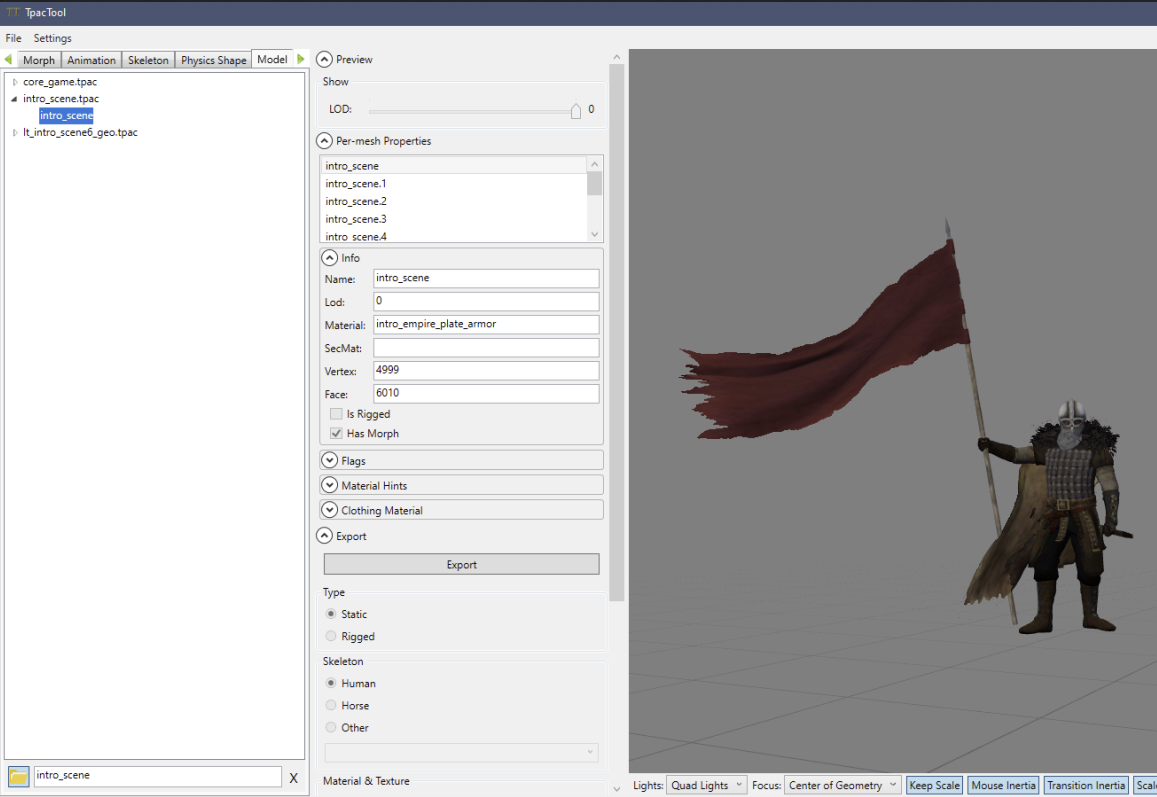1157x797 pixels.
Task: Select intro_scene in the mesh list
Action: [455, 166]
